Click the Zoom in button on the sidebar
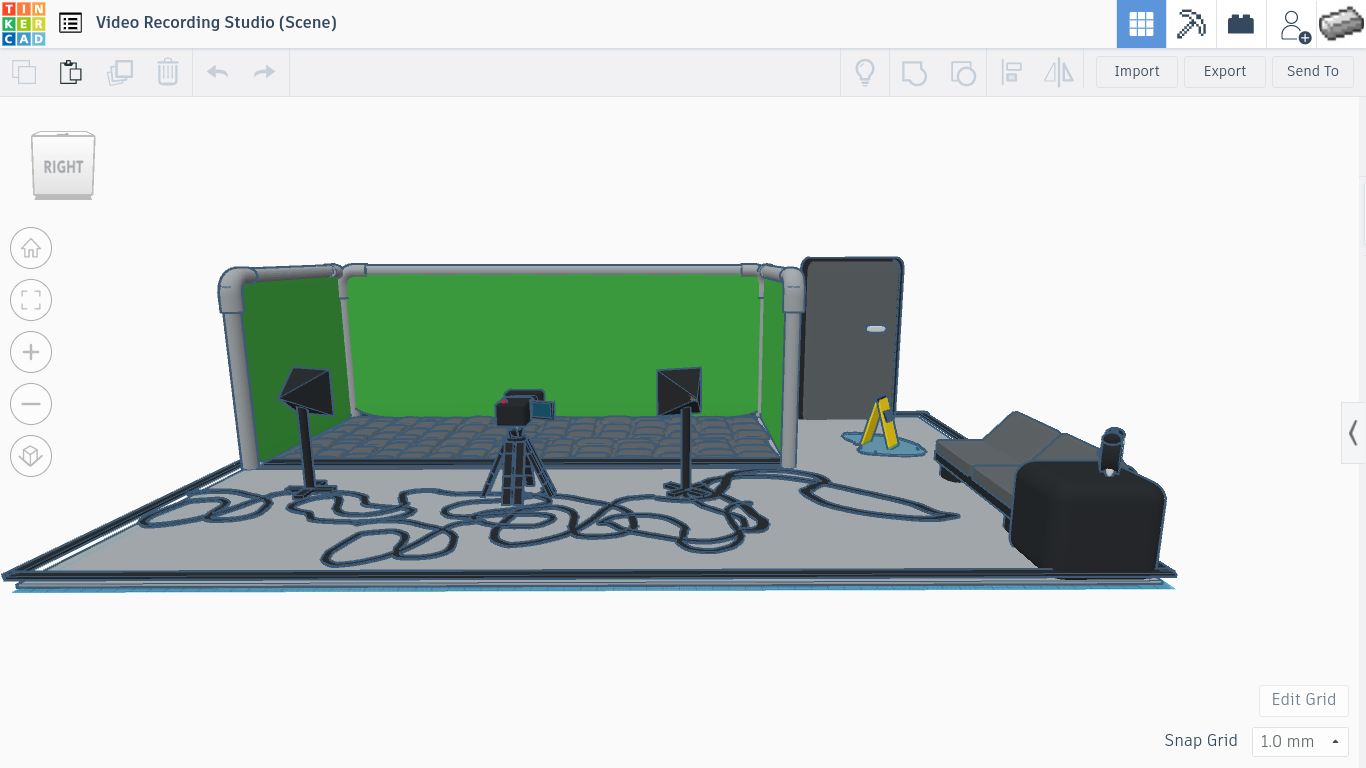This screenshot has width=1366, height=768. (31, 352)
